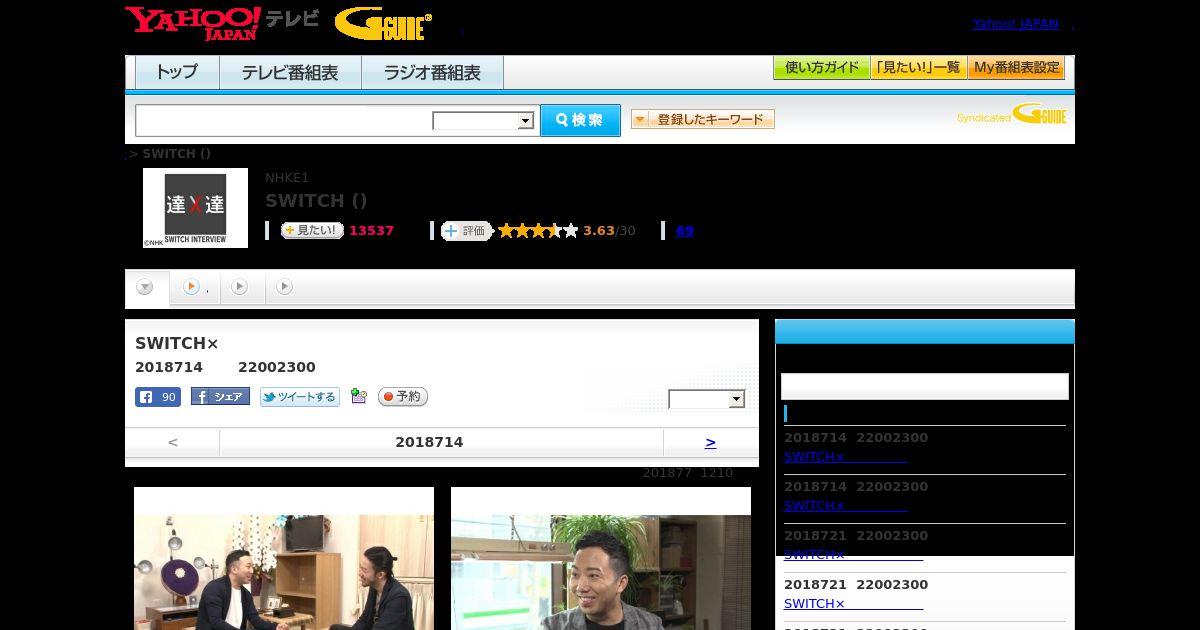Open third SWITCH× sidebar link under 2018721
Image resolution: width=1200 pixels, height=630 pixels.
pos(853,555)
